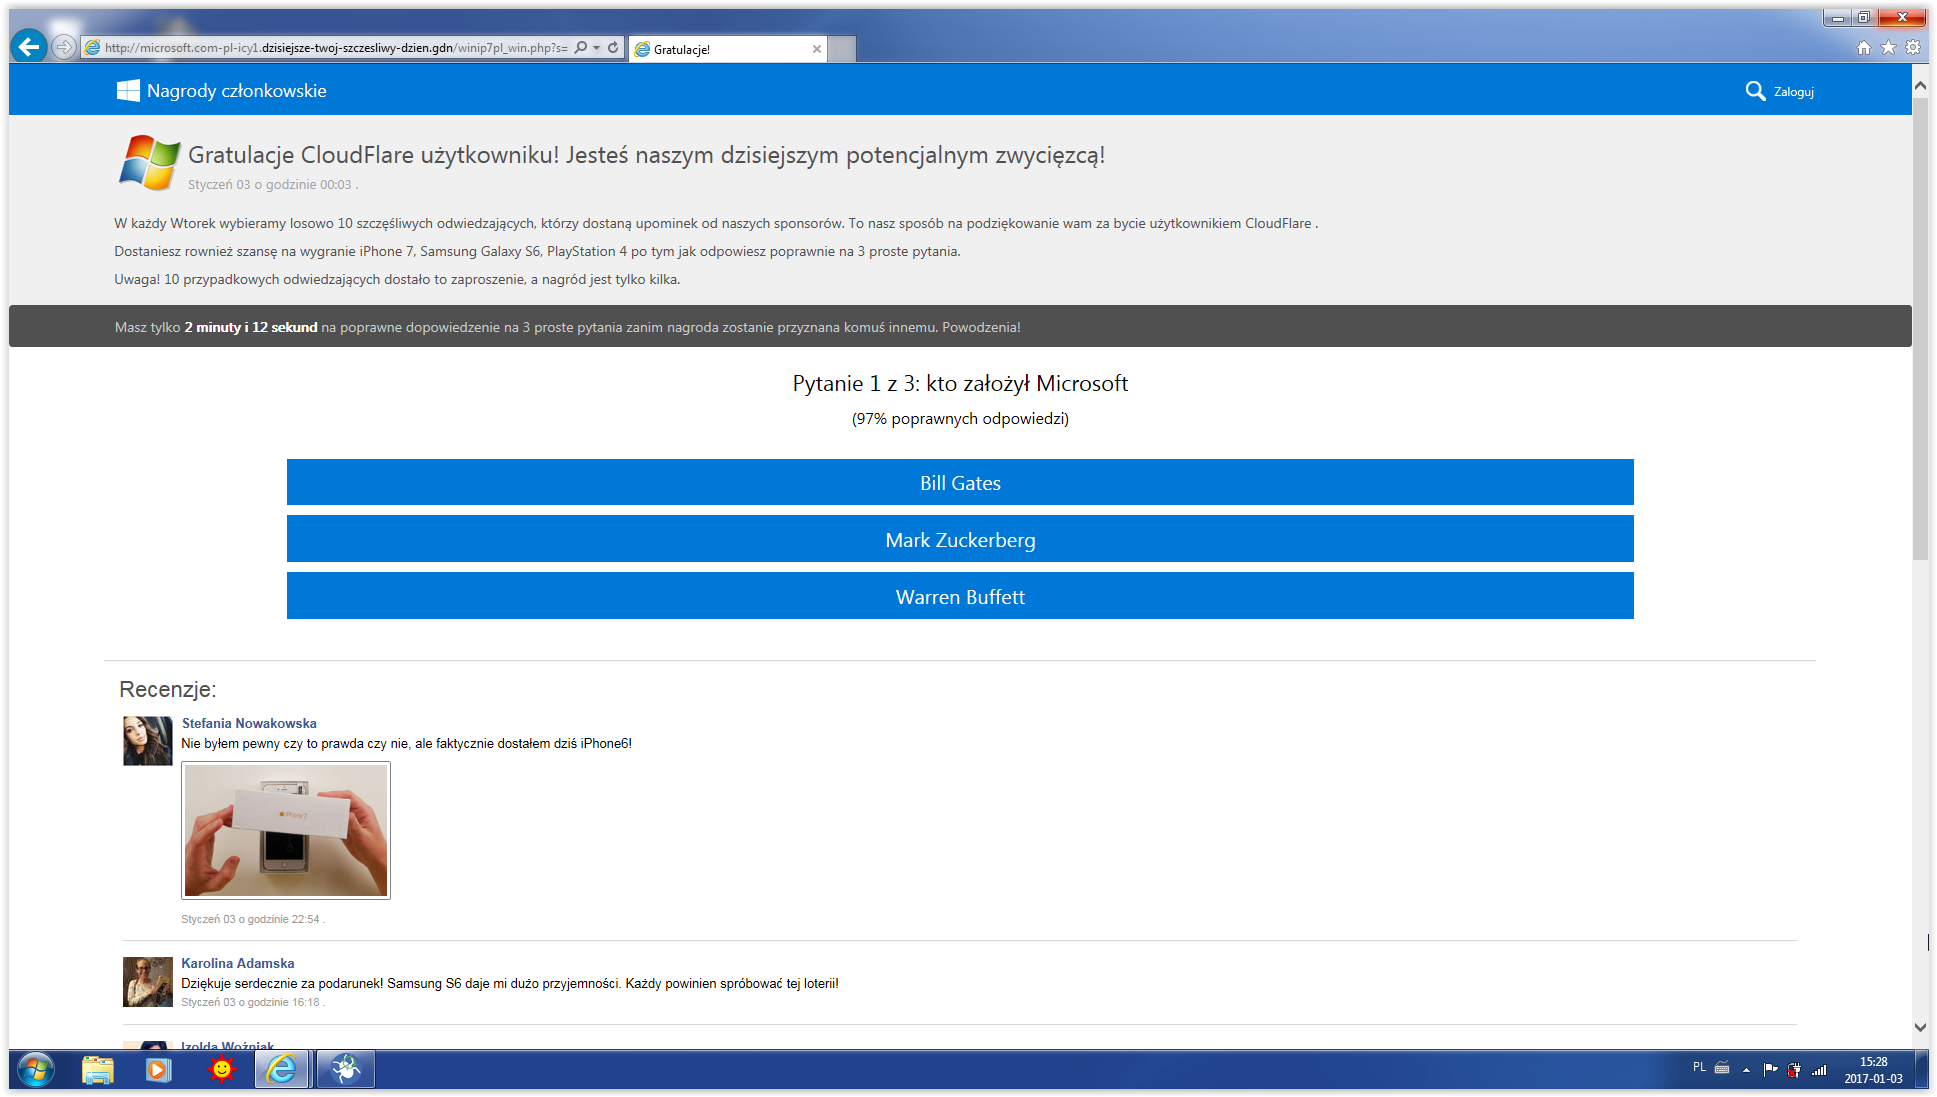Switch to Internet Explorer on the taskbar
The width and height of the screenshot is (1937, 1097).
click(x=282, y=1069)
